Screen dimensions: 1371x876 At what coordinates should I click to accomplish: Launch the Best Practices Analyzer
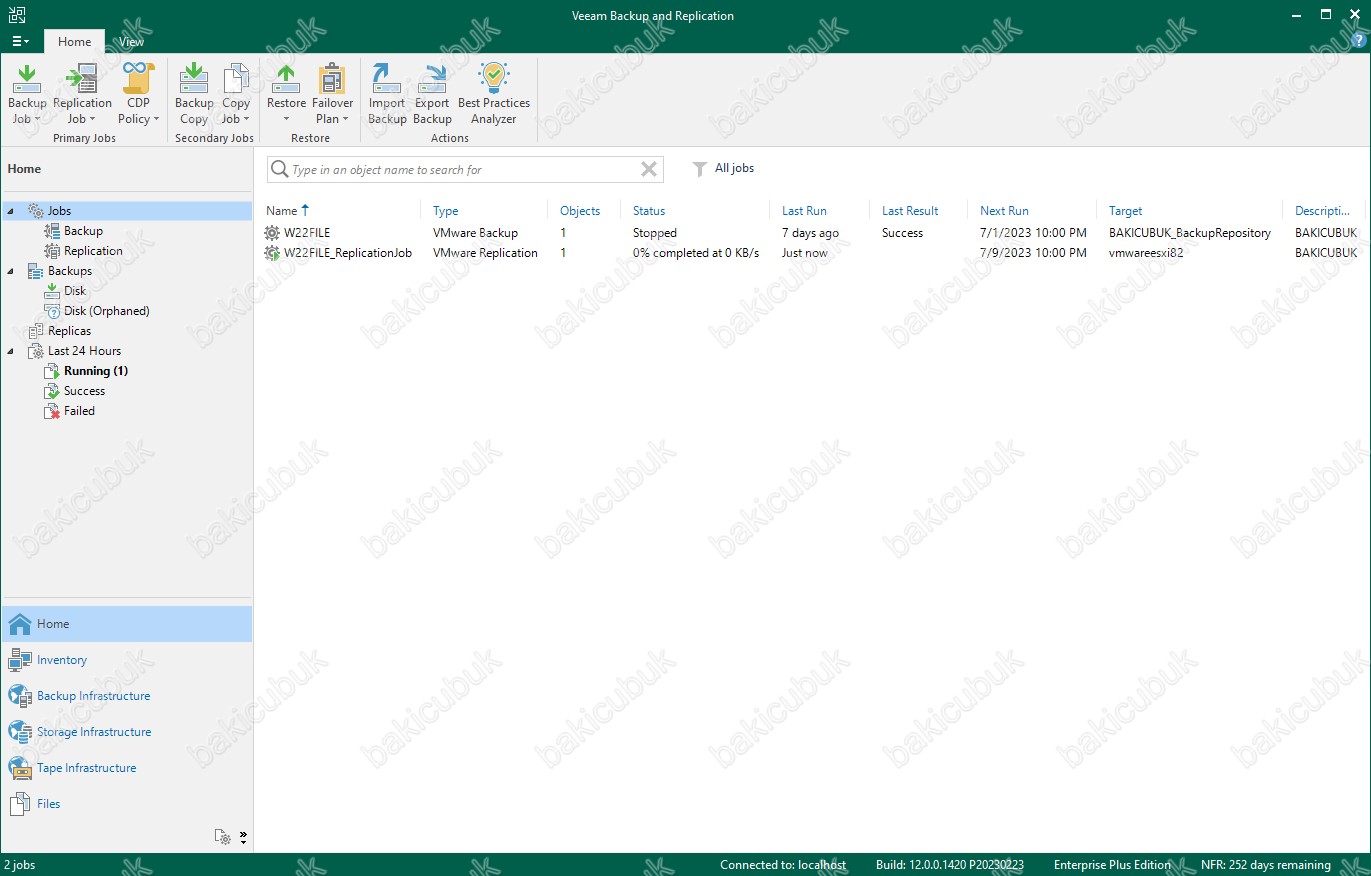[x=494, y=94]
